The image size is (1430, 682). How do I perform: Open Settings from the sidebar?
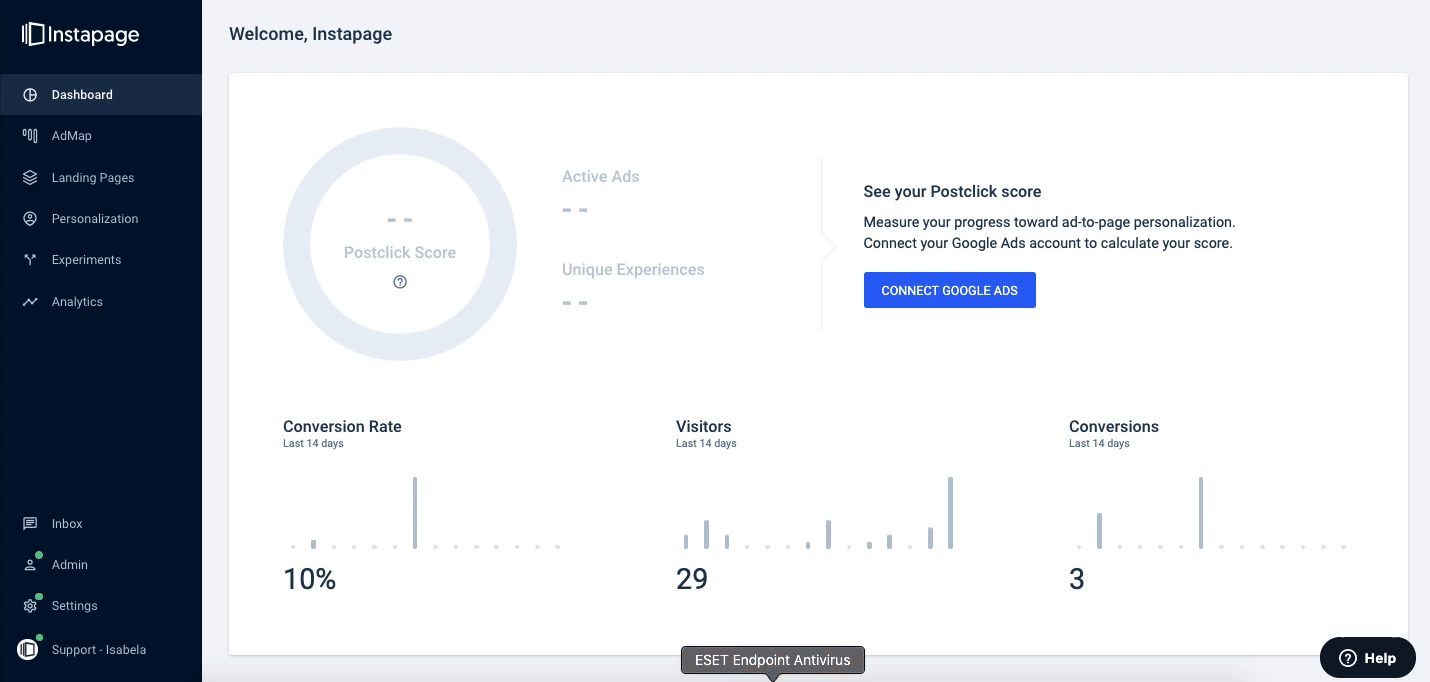tap(101, 606)
